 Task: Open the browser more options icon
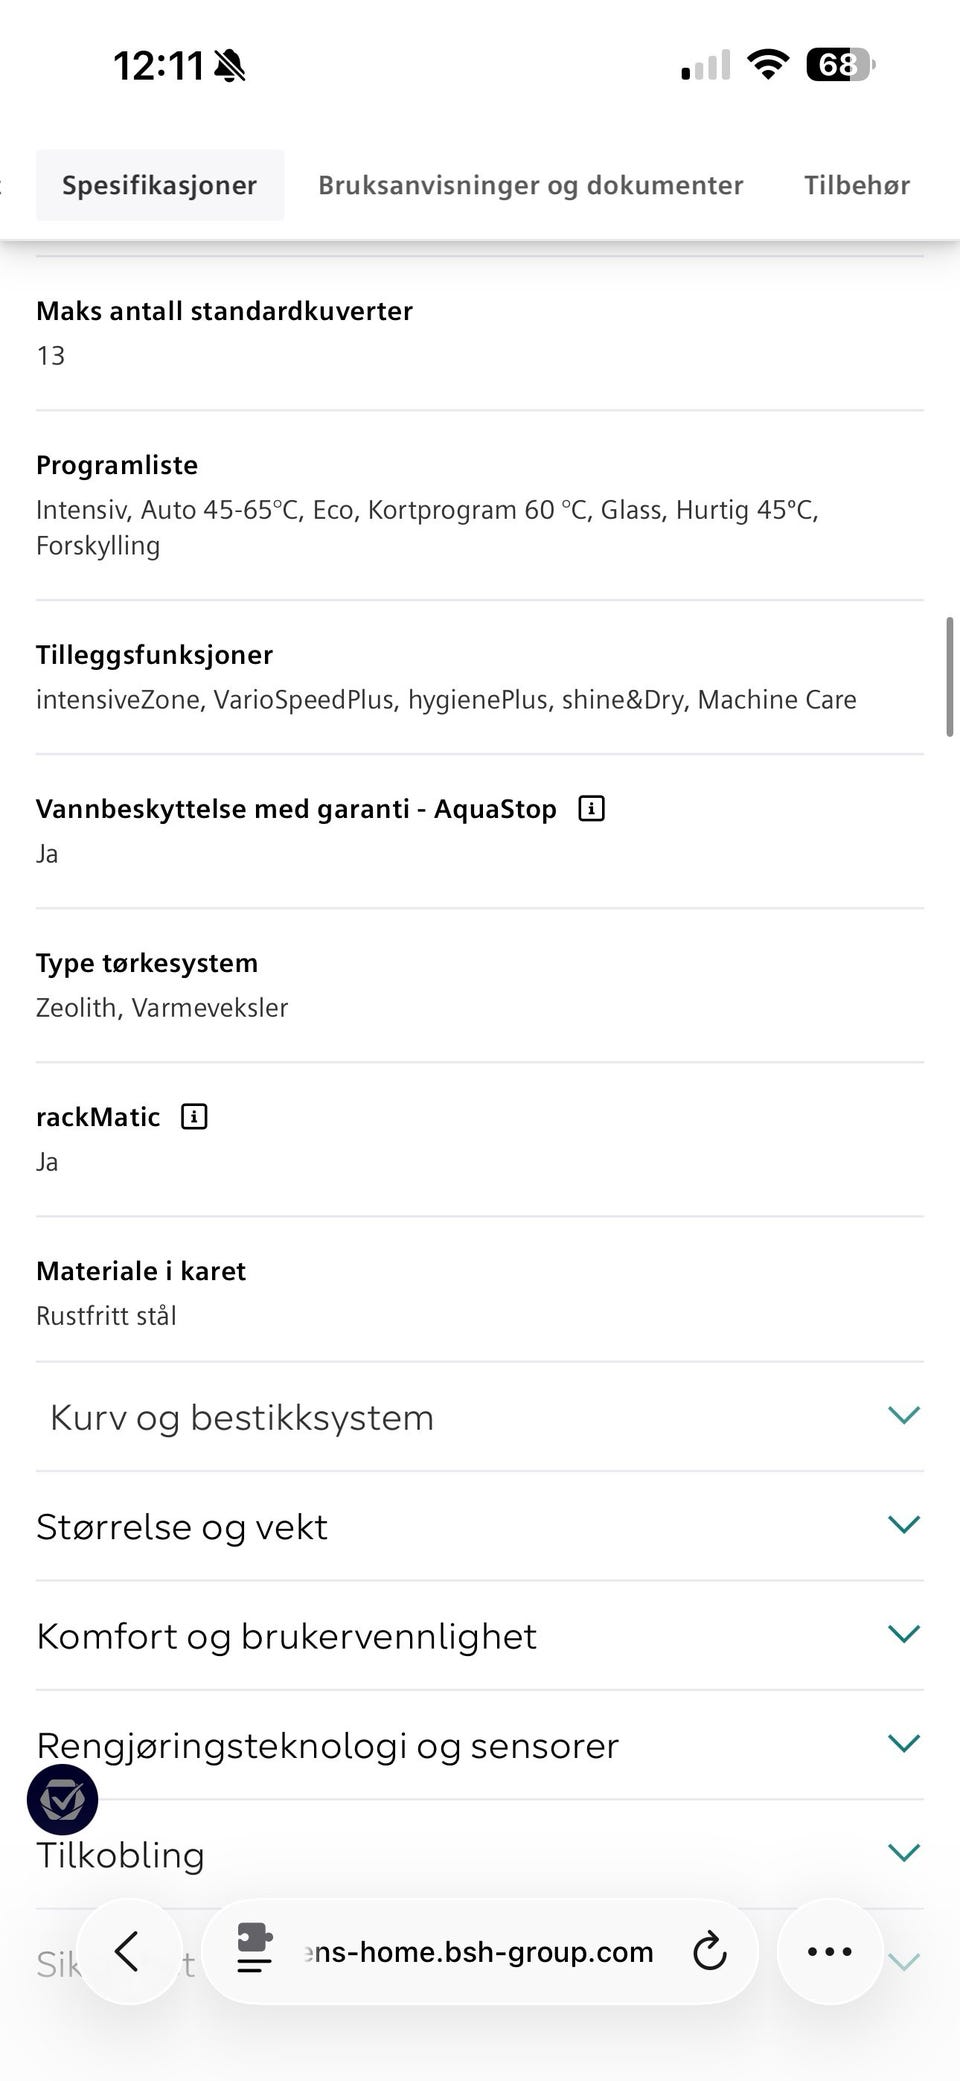(829, 1951)
